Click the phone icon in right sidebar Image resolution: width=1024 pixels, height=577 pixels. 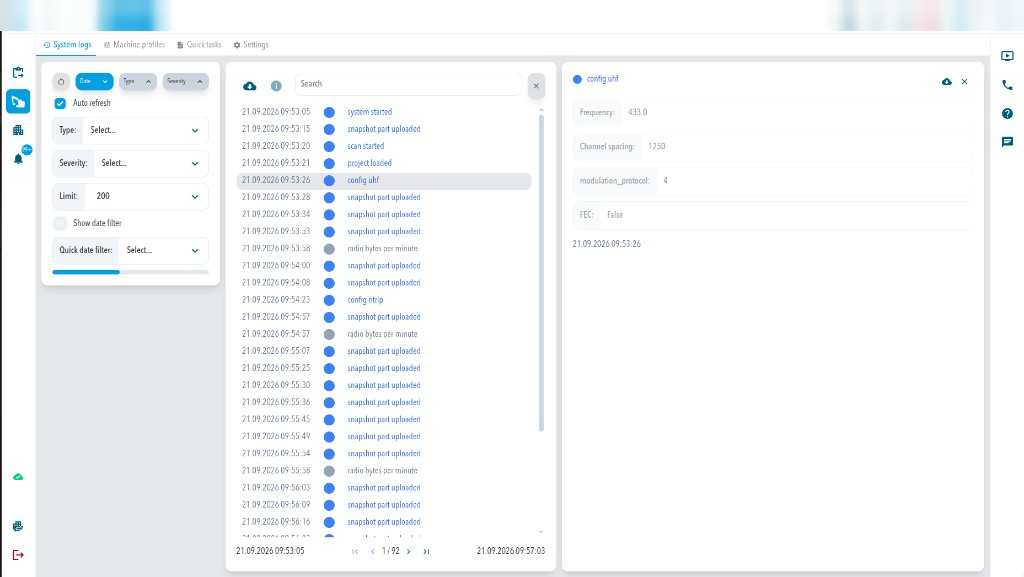1007,85
